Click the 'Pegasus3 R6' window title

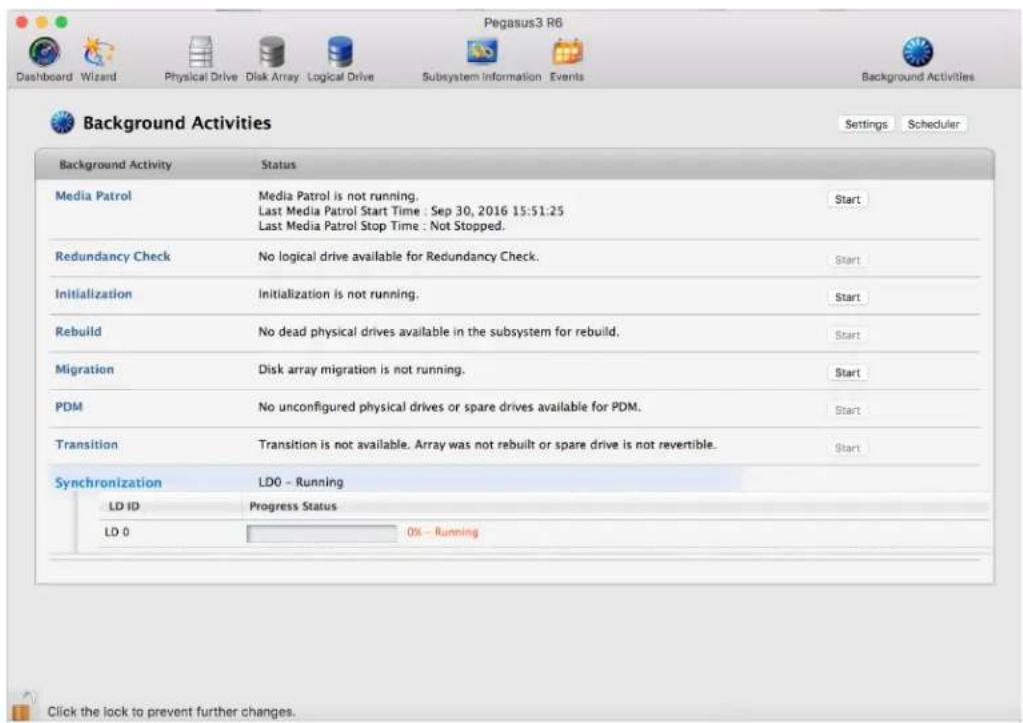523,23
